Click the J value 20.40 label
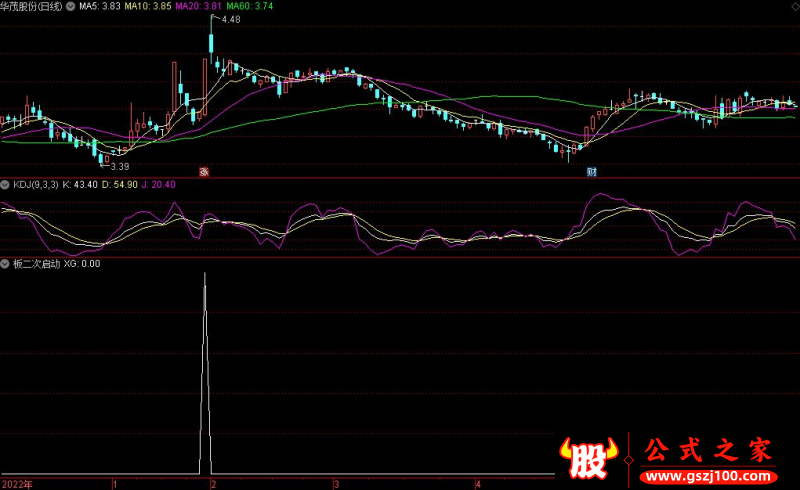 click(157, 186)
